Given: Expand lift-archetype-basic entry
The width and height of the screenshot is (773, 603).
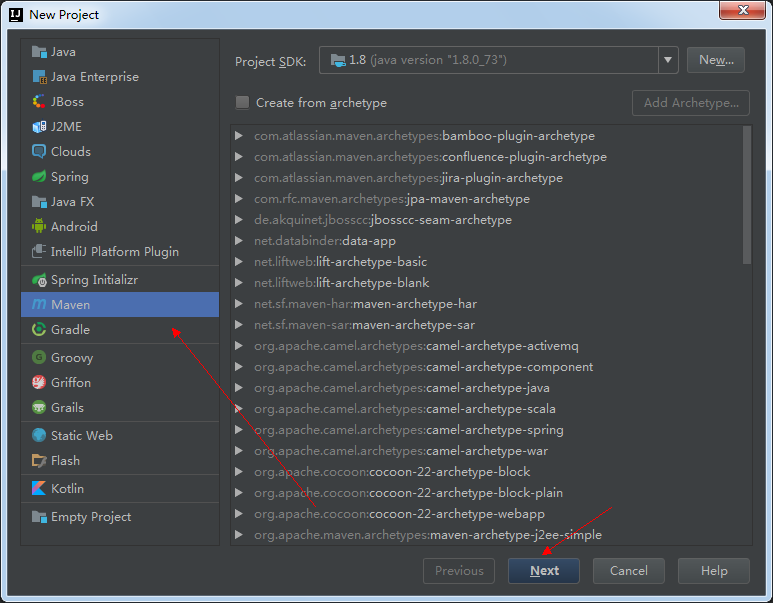Looking at the screenshot, I should pos(239,262).
